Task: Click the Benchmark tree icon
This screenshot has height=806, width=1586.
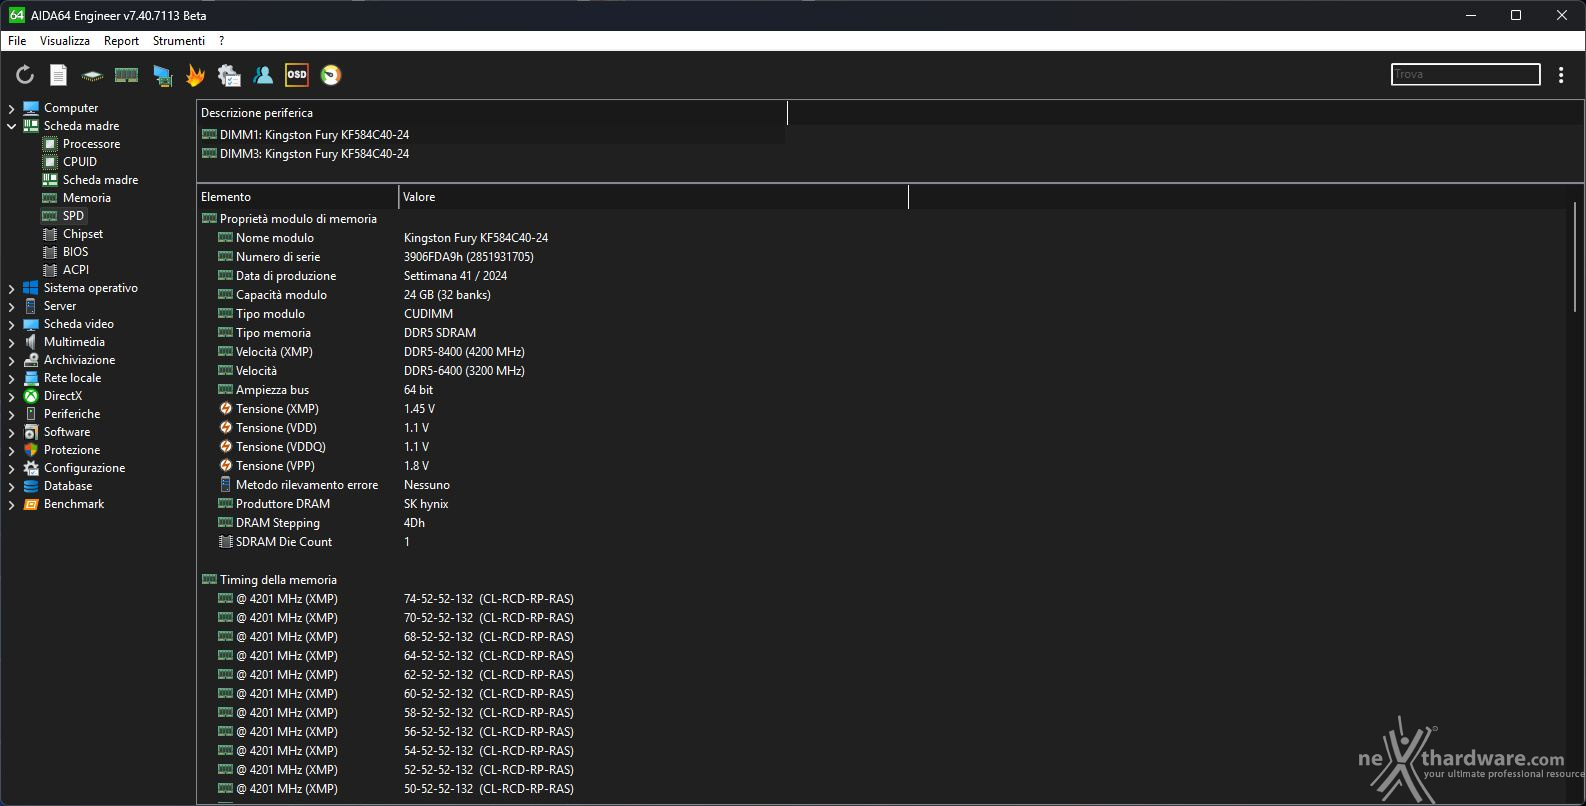Action: 31,504
